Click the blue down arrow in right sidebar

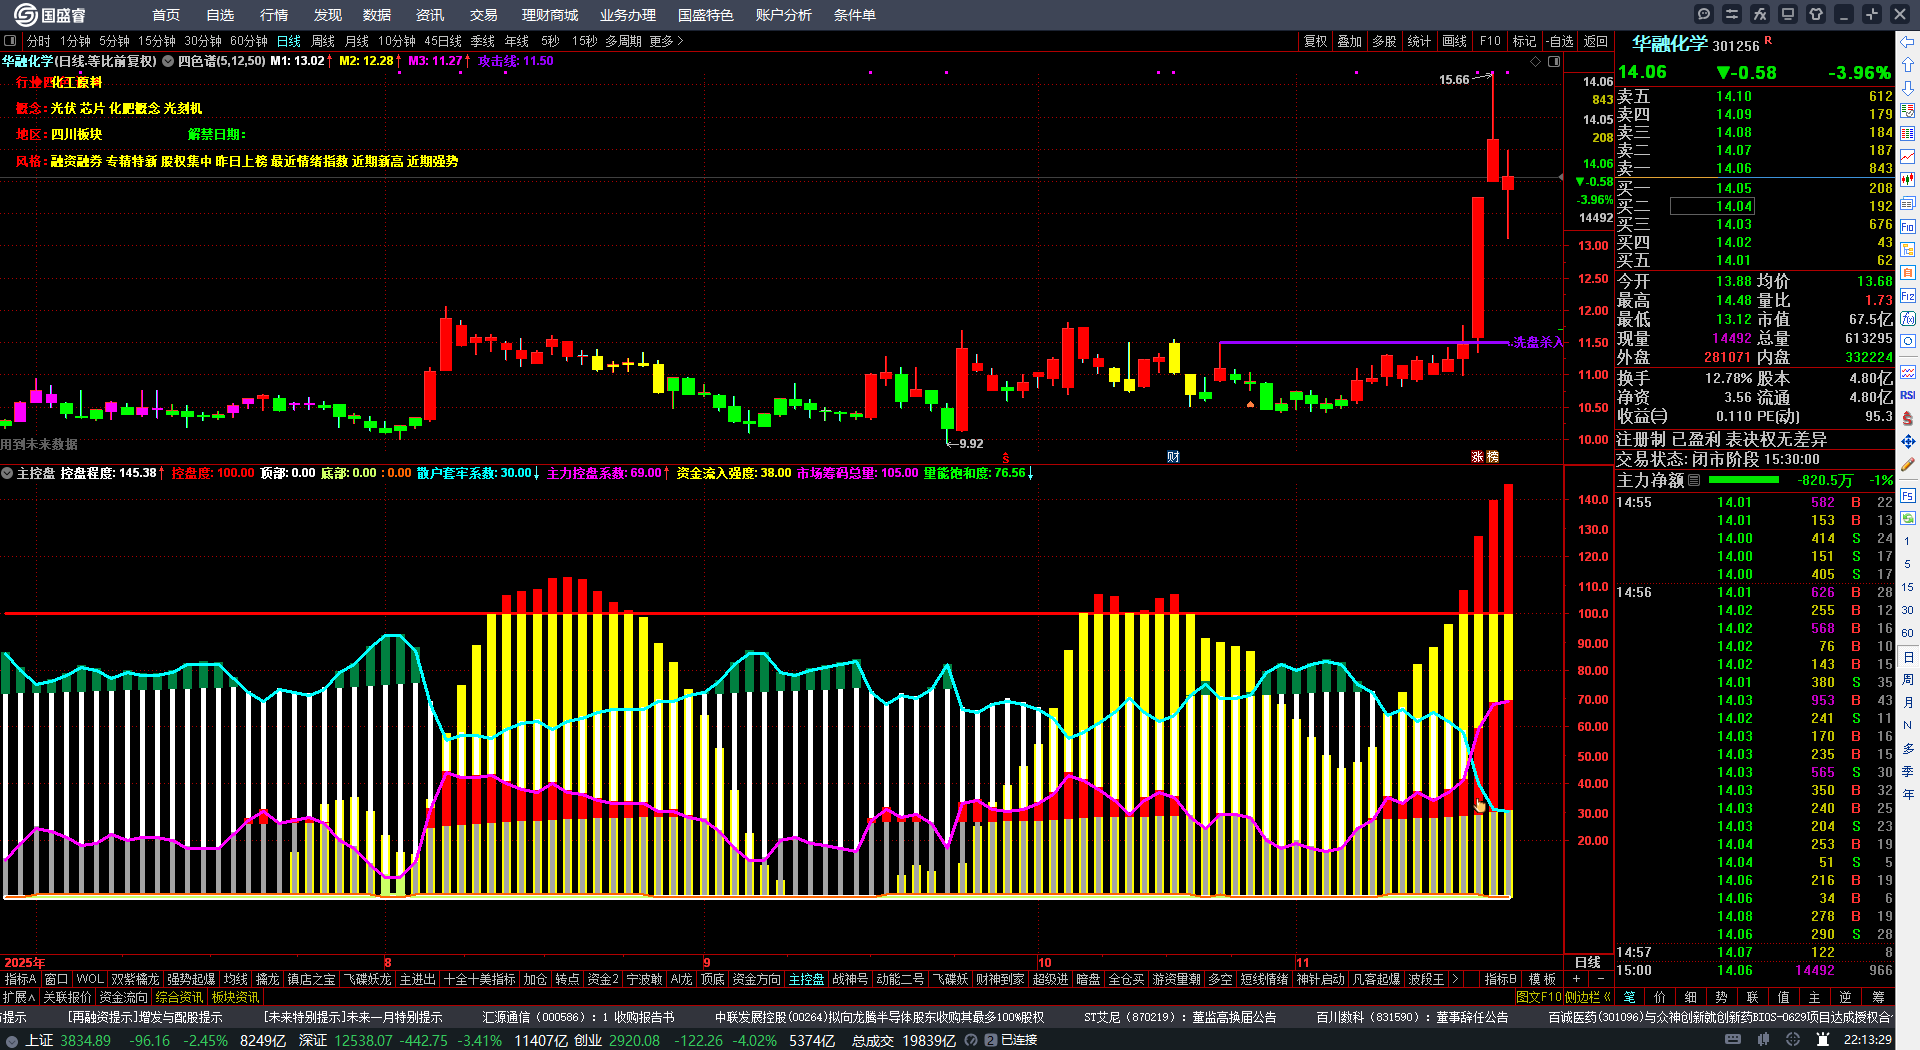click(1908, 87)
